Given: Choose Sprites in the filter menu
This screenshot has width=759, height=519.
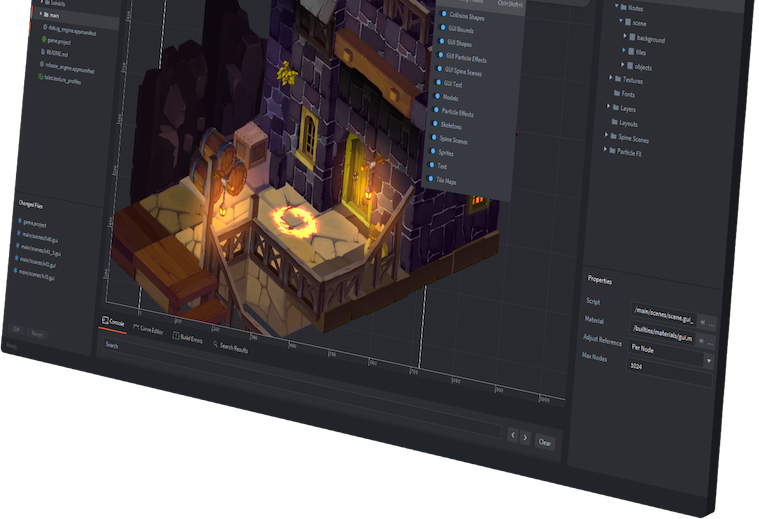Looking at the screenshot, I should click(x=445, y=153).
